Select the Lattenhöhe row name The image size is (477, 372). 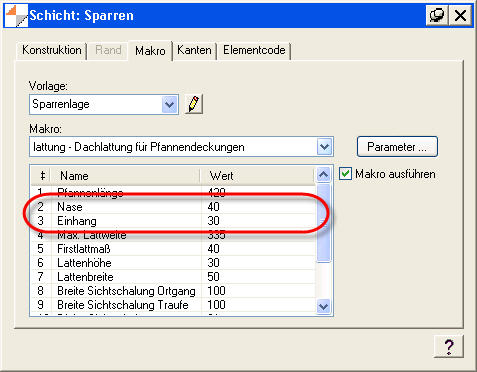click(x=84, y=263)
